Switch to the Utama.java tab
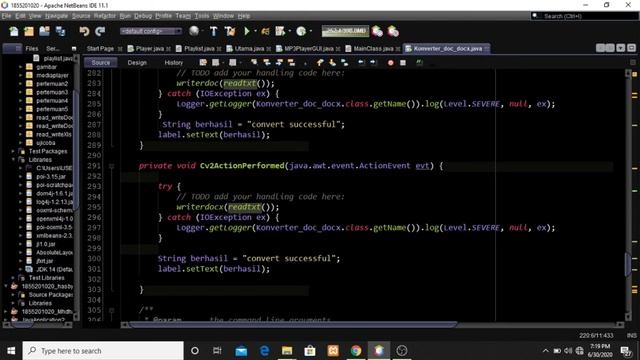This screenshot has height=360, width=640. click(249, 49)
